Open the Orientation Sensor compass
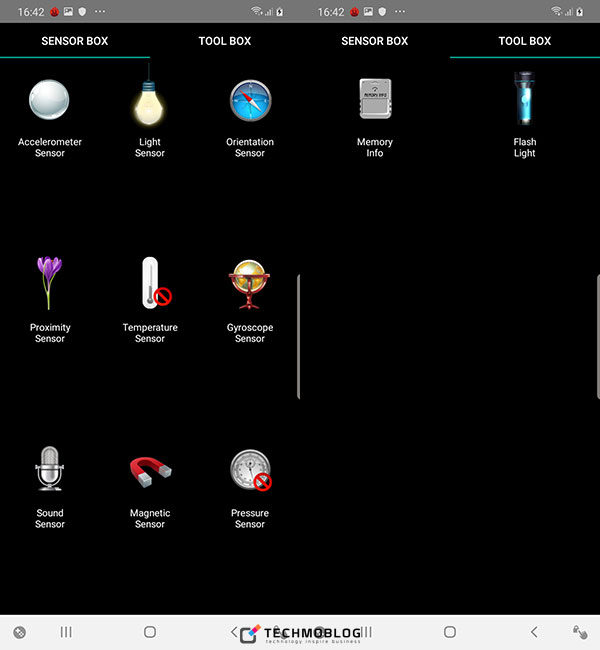Screen dimensions: 600x650 [249, 101]
